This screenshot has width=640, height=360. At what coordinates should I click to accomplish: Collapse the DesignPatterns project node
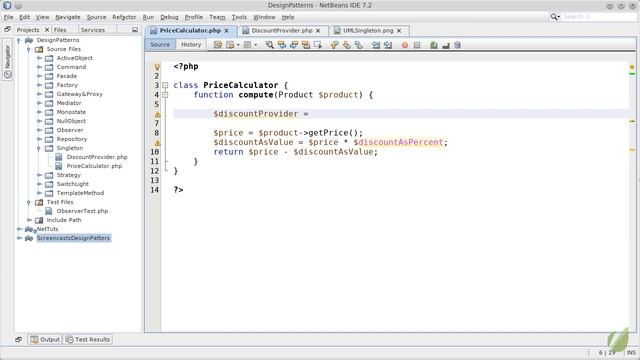tap(18, 40)
